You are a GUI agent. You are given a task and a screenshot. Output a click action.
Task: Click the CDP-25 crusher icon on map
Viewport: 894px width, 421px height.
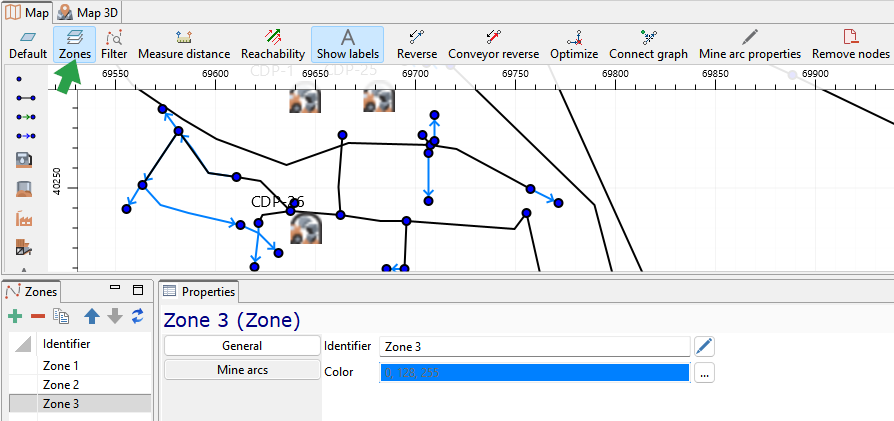379,98
